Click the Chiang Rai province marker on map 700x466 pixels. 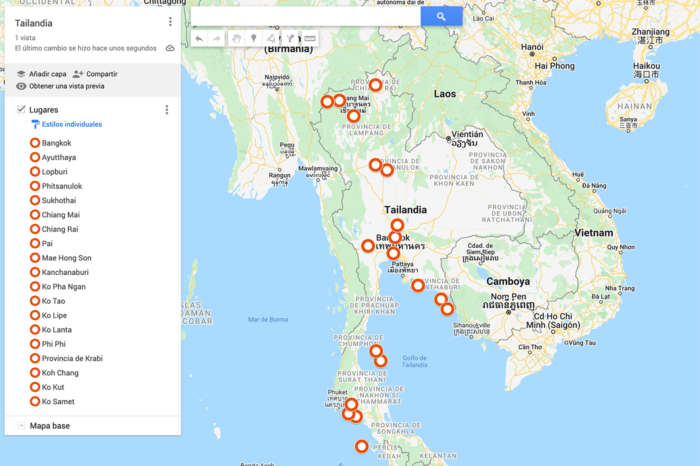[x=375, y=85]
